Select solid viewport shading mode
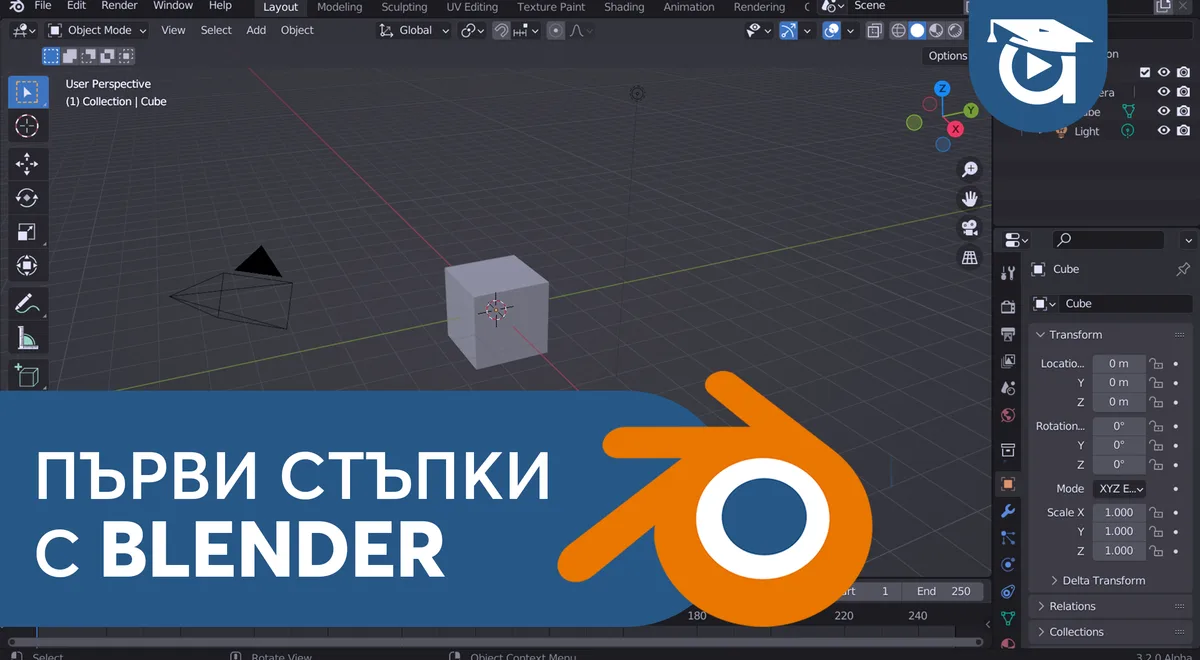This screenshot has height=660, width=1200. [917, 31]
